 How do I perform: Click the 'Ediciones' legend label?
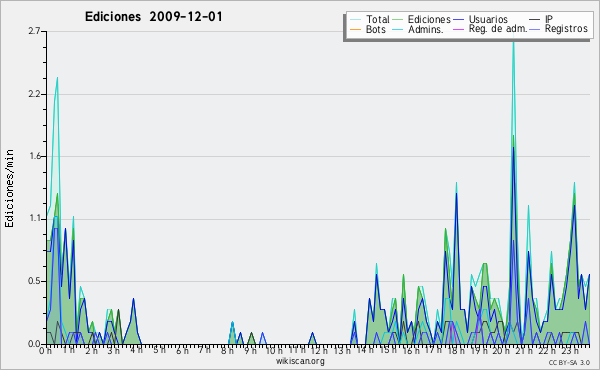click(429, 19)
